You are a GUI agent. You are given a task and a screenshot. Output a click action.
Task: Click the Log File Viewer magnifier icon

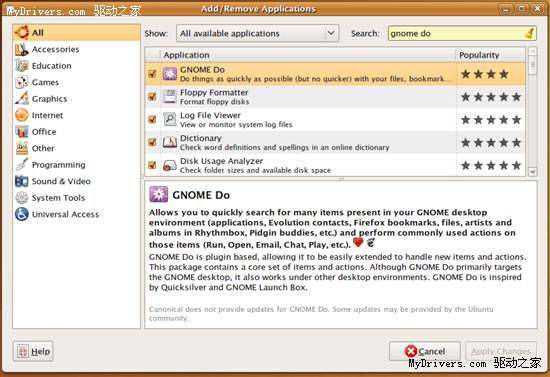pos(170,120)
